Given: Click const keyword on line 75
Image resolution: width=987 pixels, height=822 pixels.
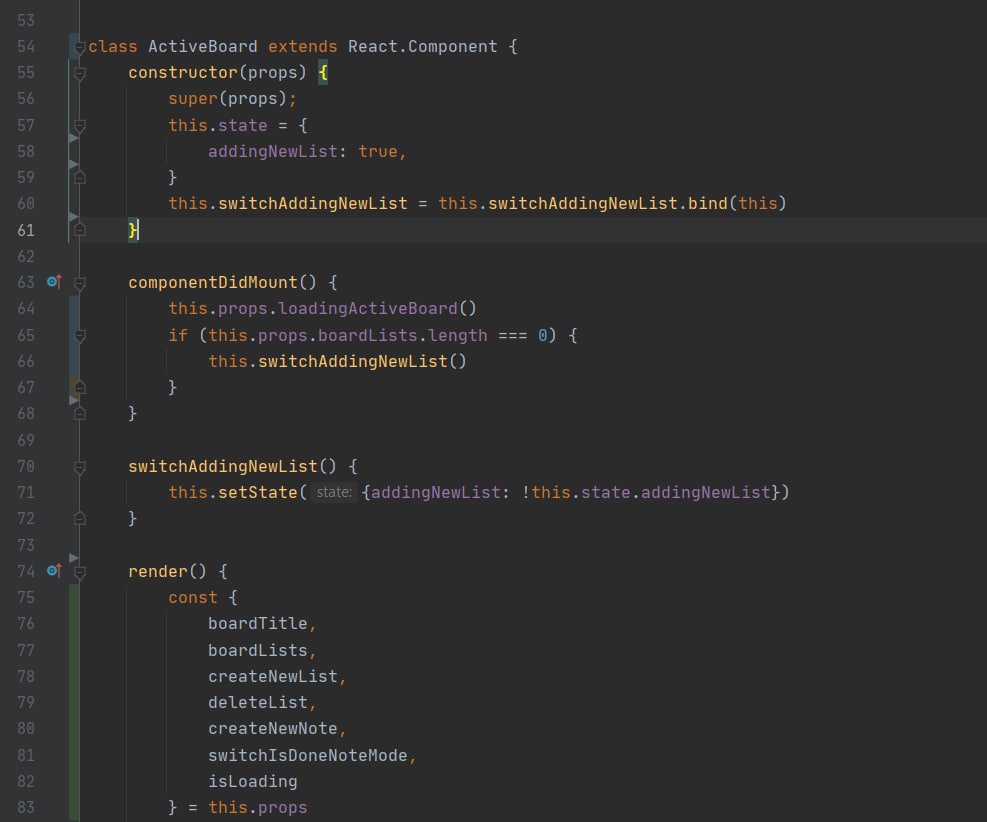Looking at the screenshot, I should tap(193, 598).
